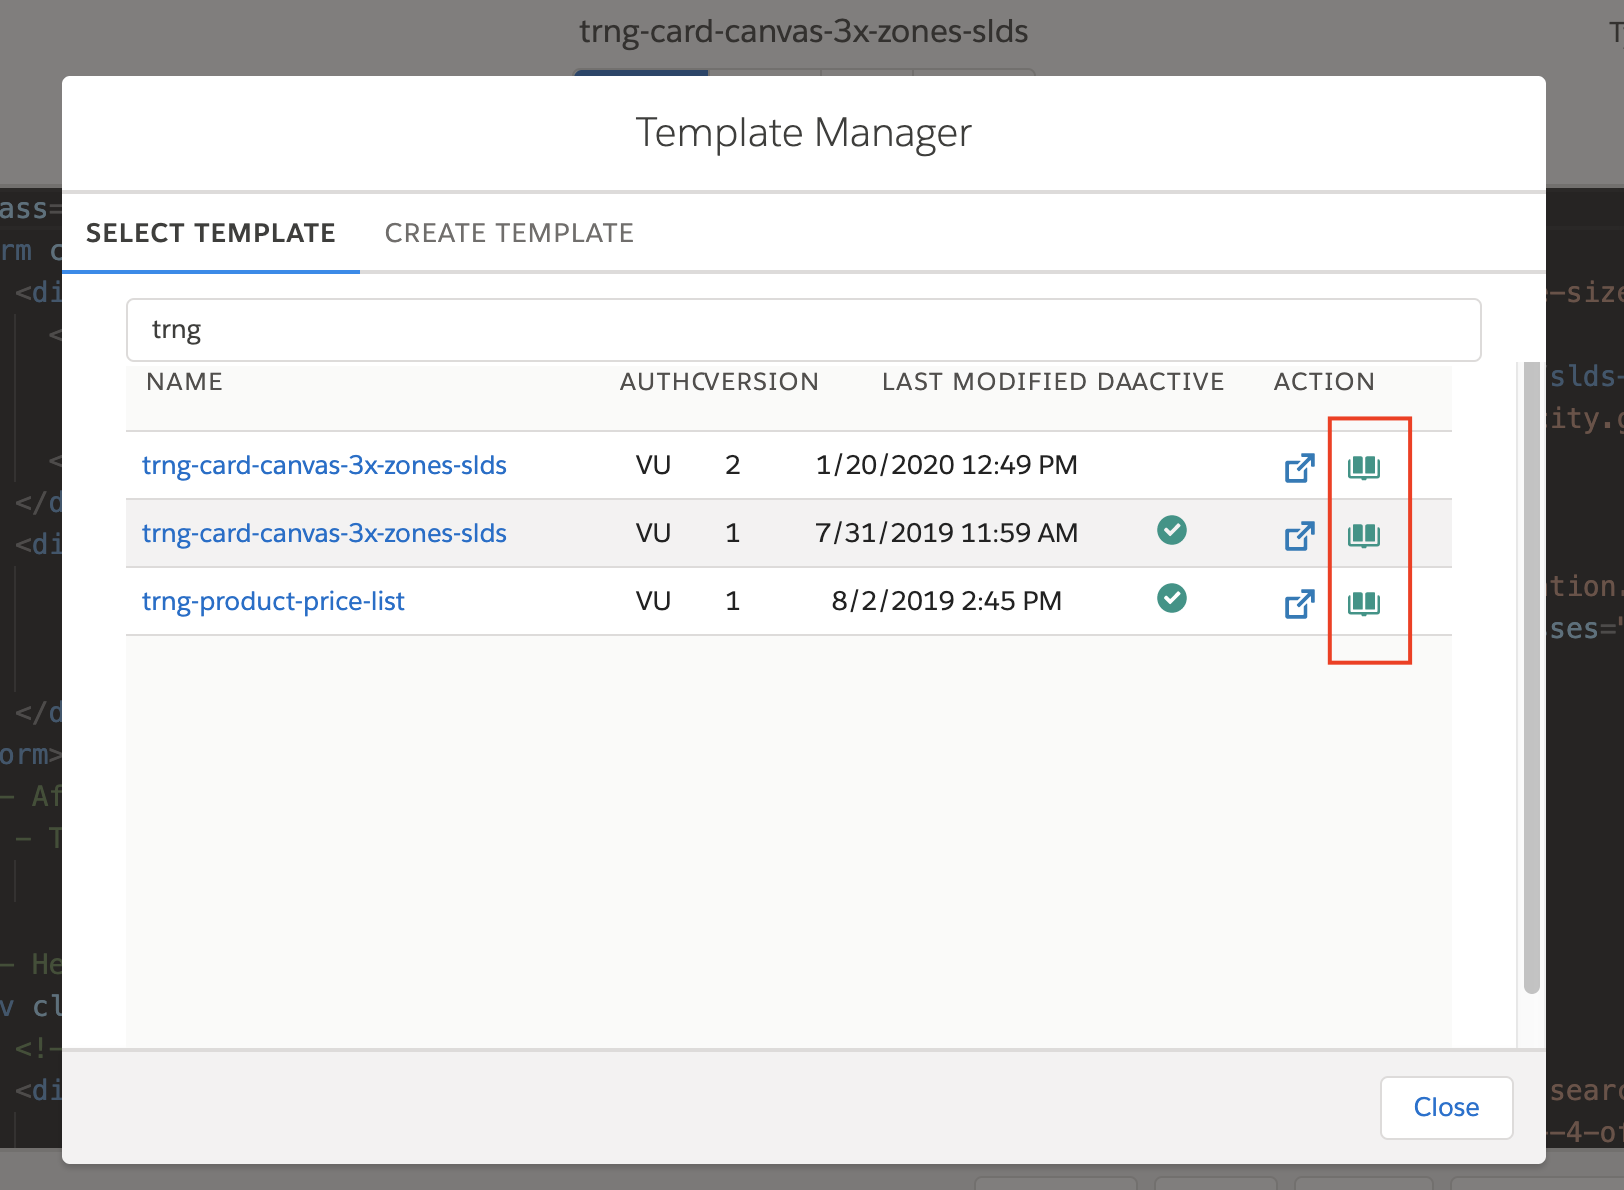Screen dimensions: 1624x1190
Task: Click author VU in trng-product-price-list row
Action: point(653,601)
